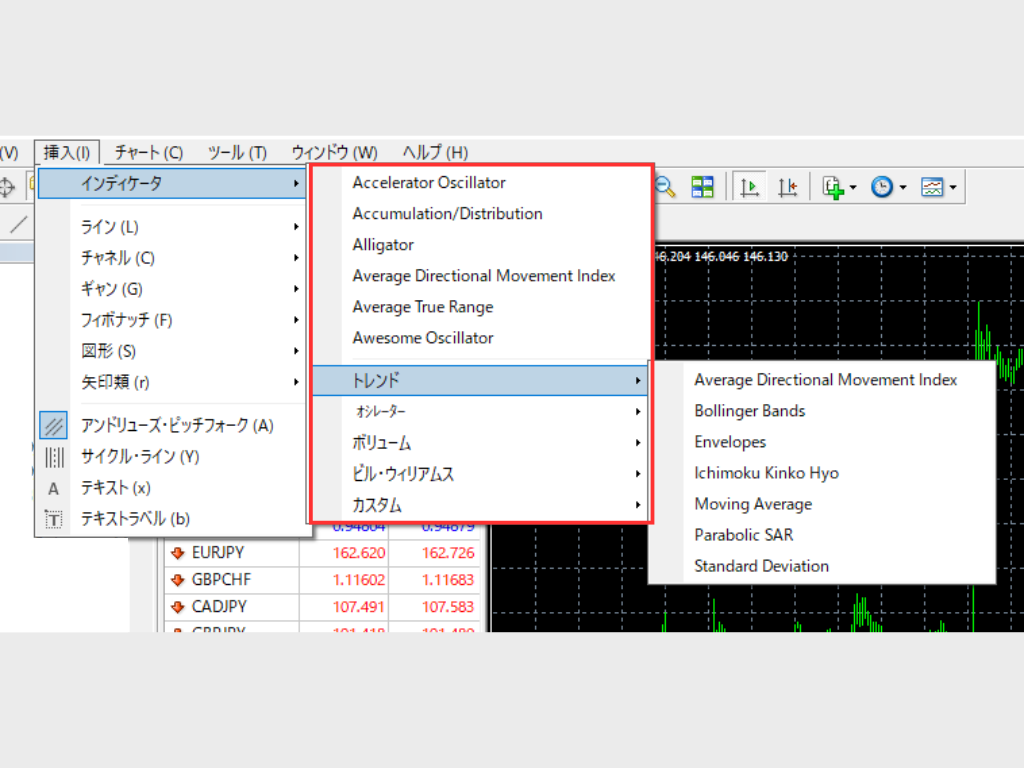
Task: Toggle the auto scroll chart icon
Action: 750,187
